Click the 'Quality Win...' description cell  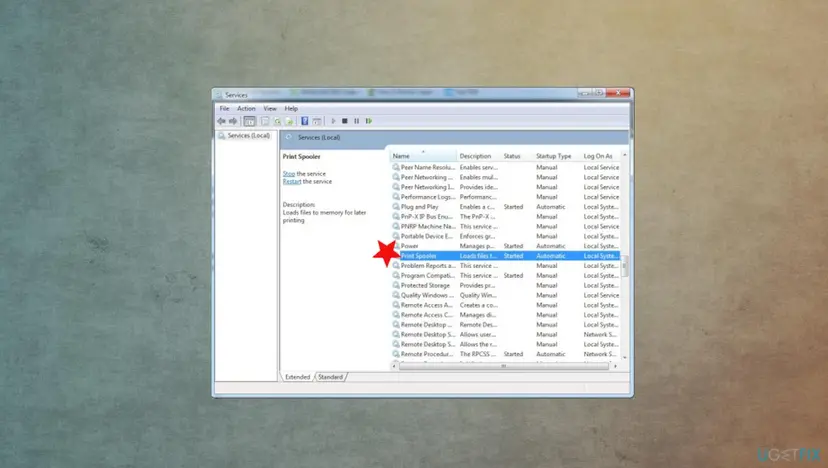[x=477, y=295]
